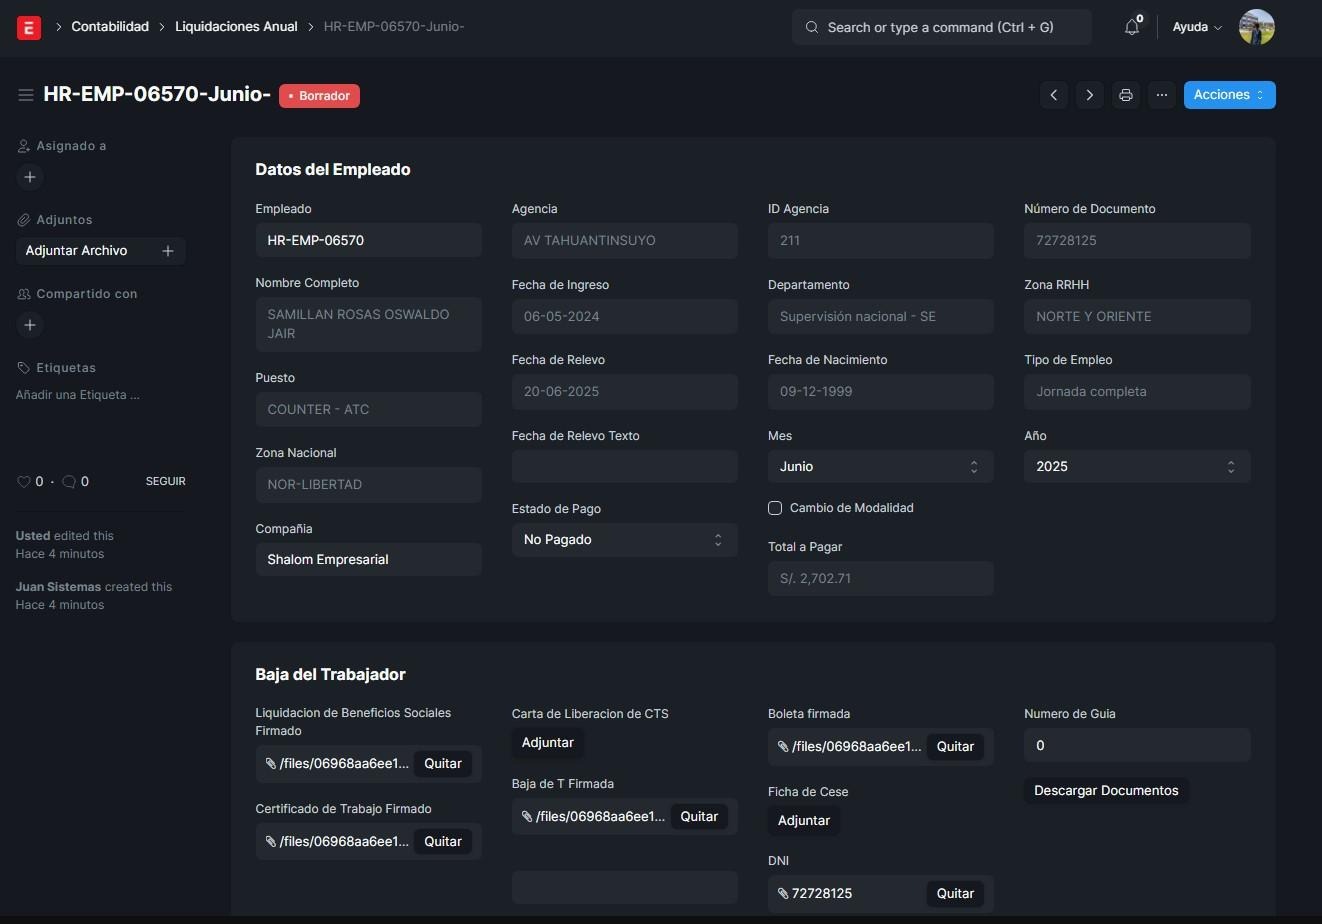Navigate to Contabilidad breadcrumb
Viewport: 1322px width, 924px height.
(x=110, y=27)
